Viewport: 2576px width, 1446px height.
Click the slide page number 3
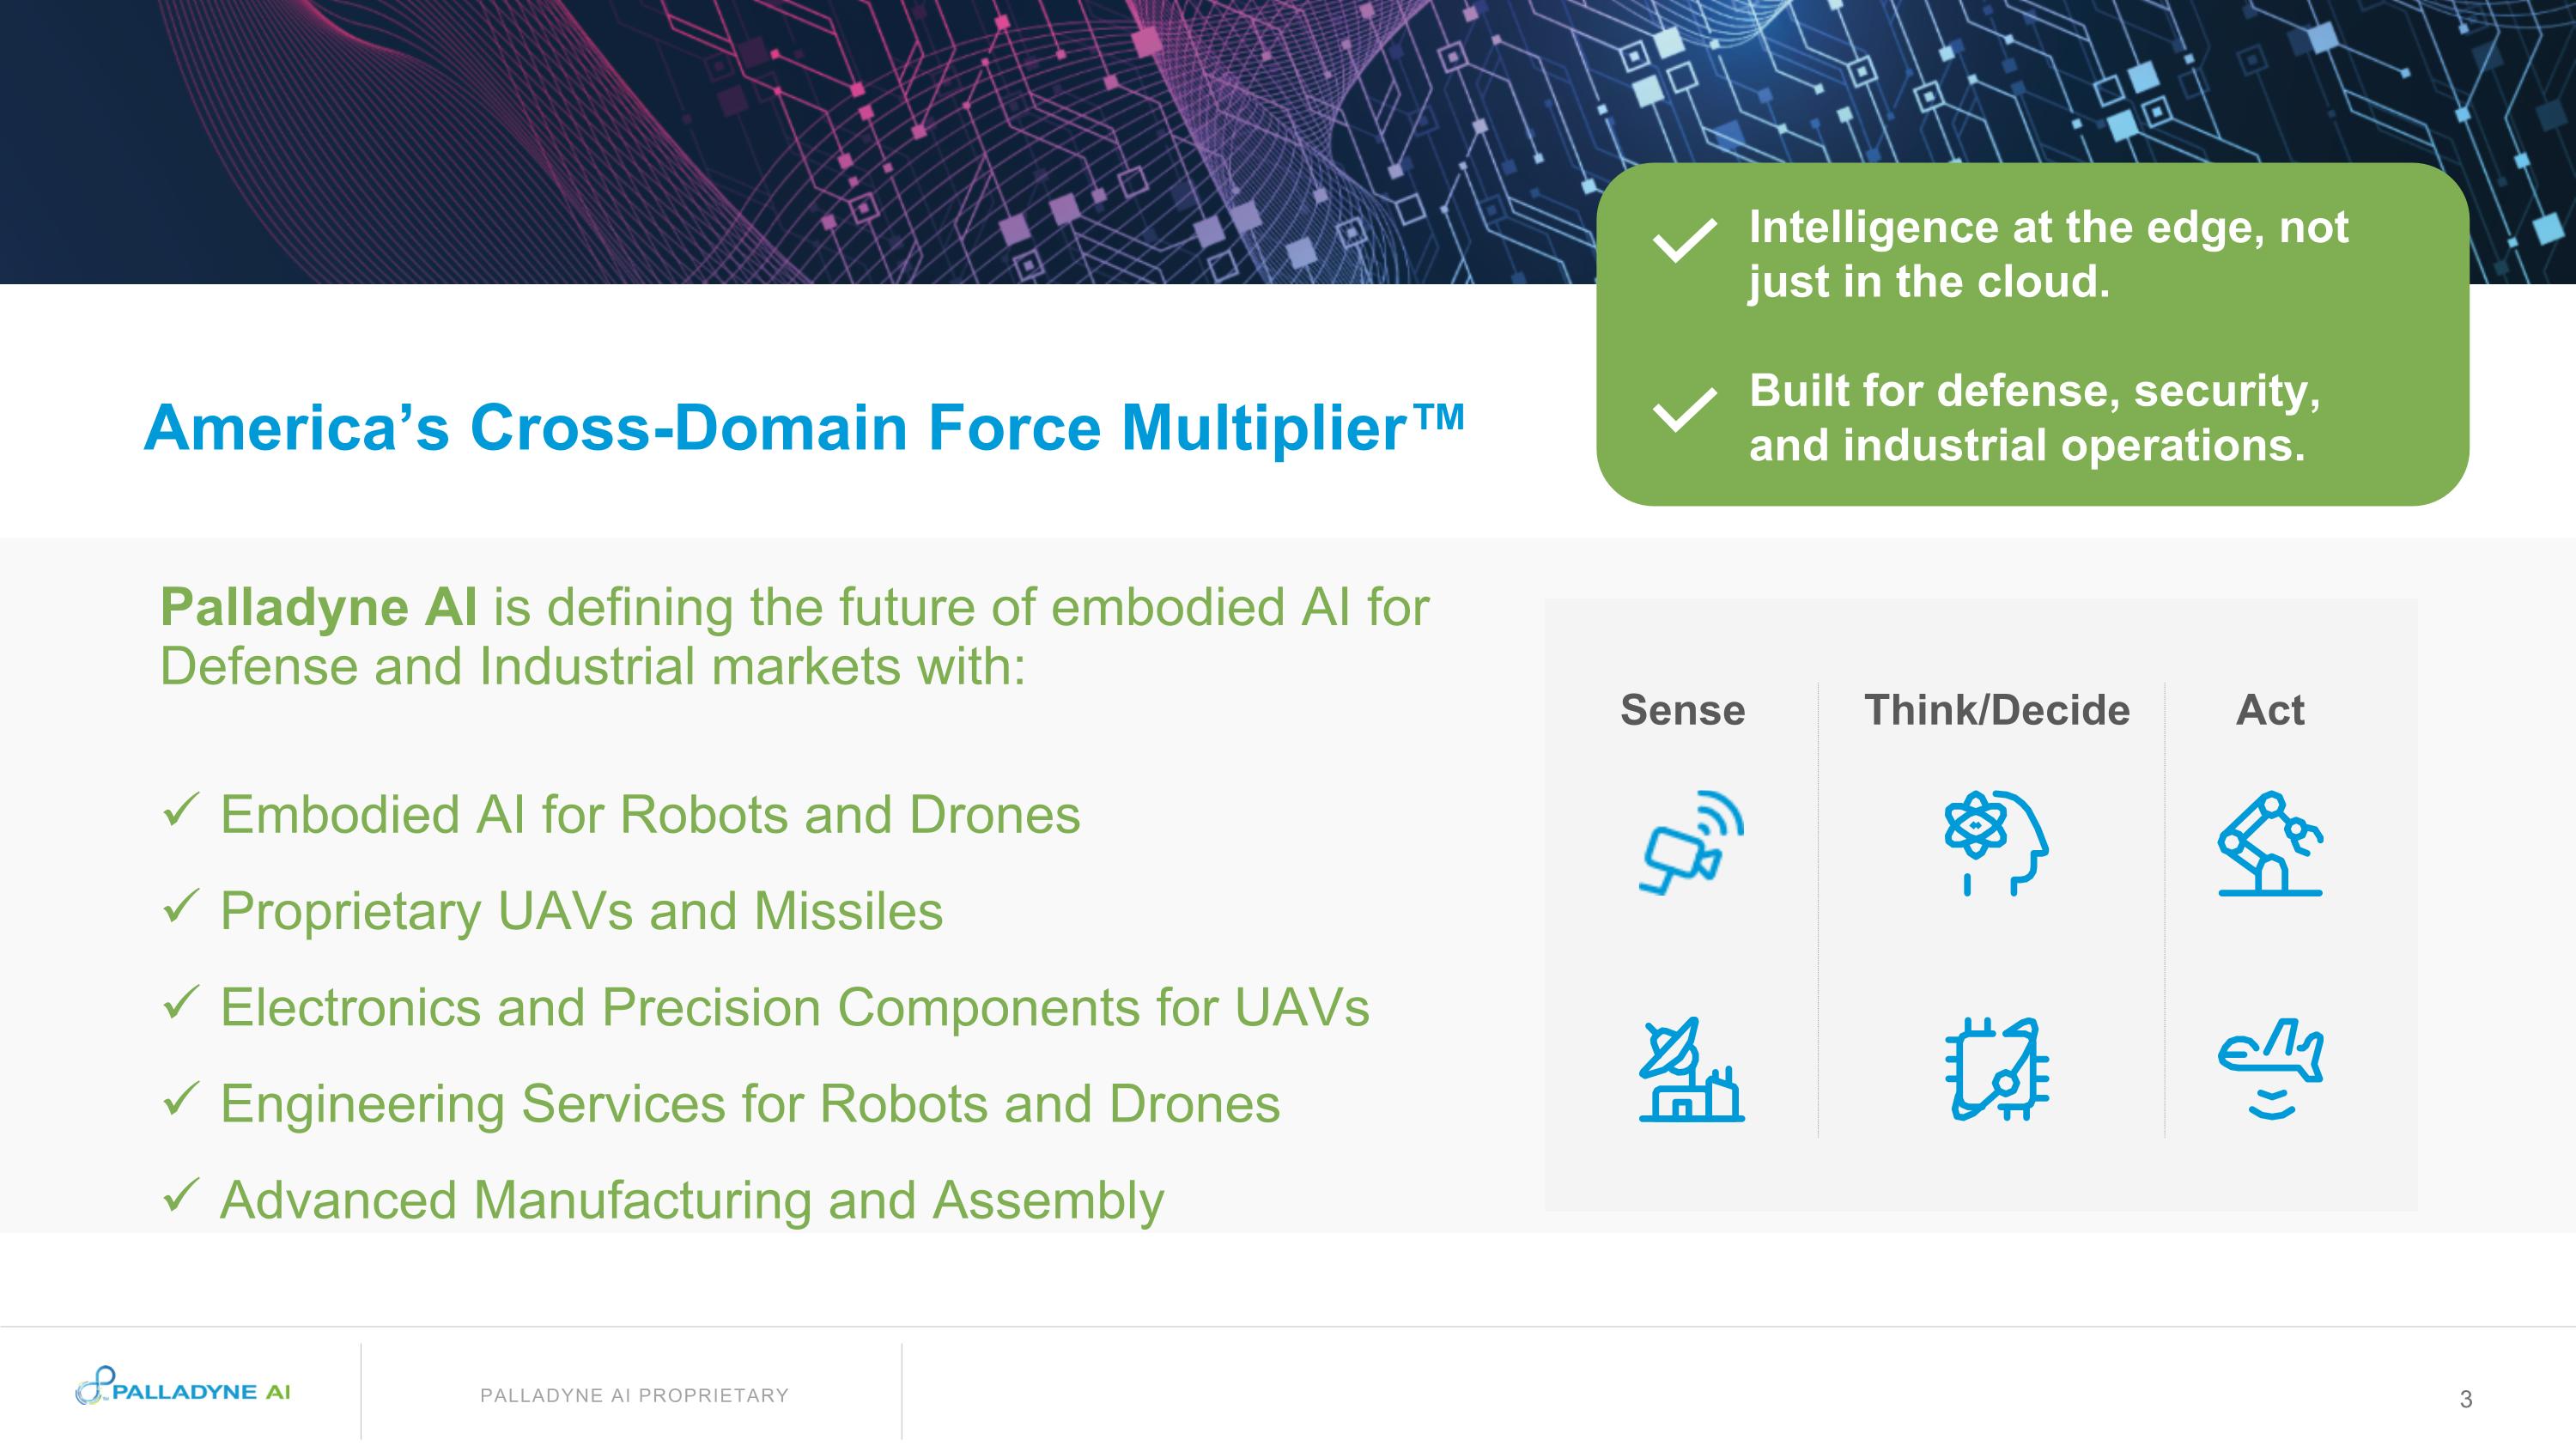pos(2465,1399)
